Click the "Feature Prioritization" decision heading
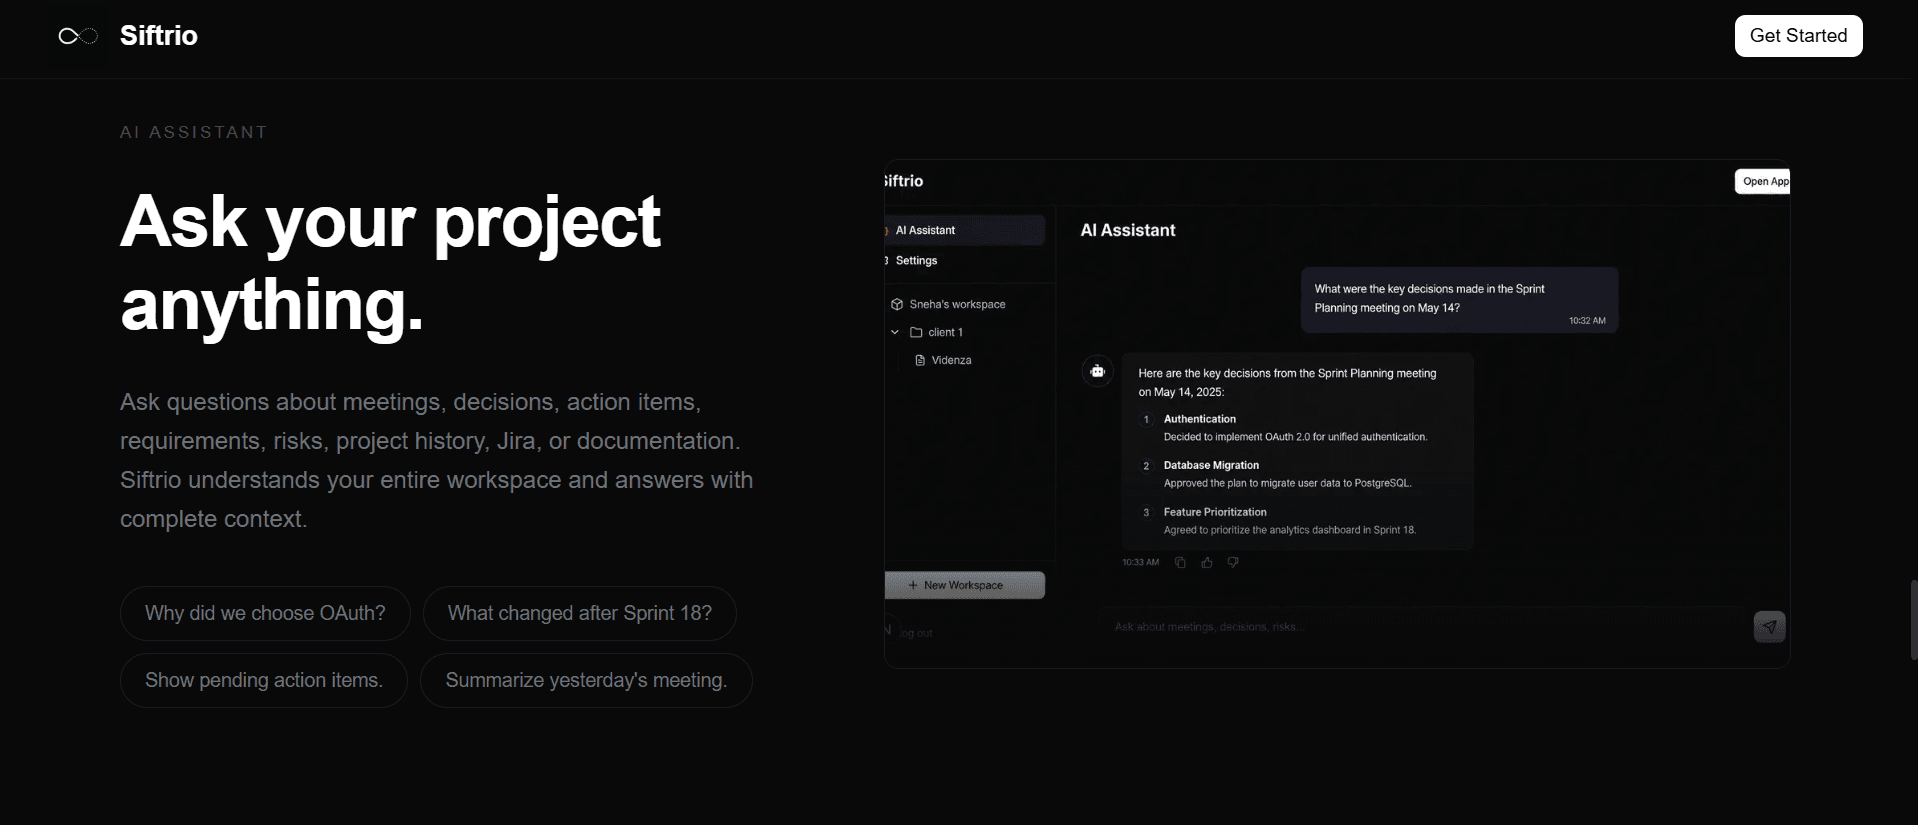The width and height of the screenshot is (1918, 825). [x=1215, y=512]
